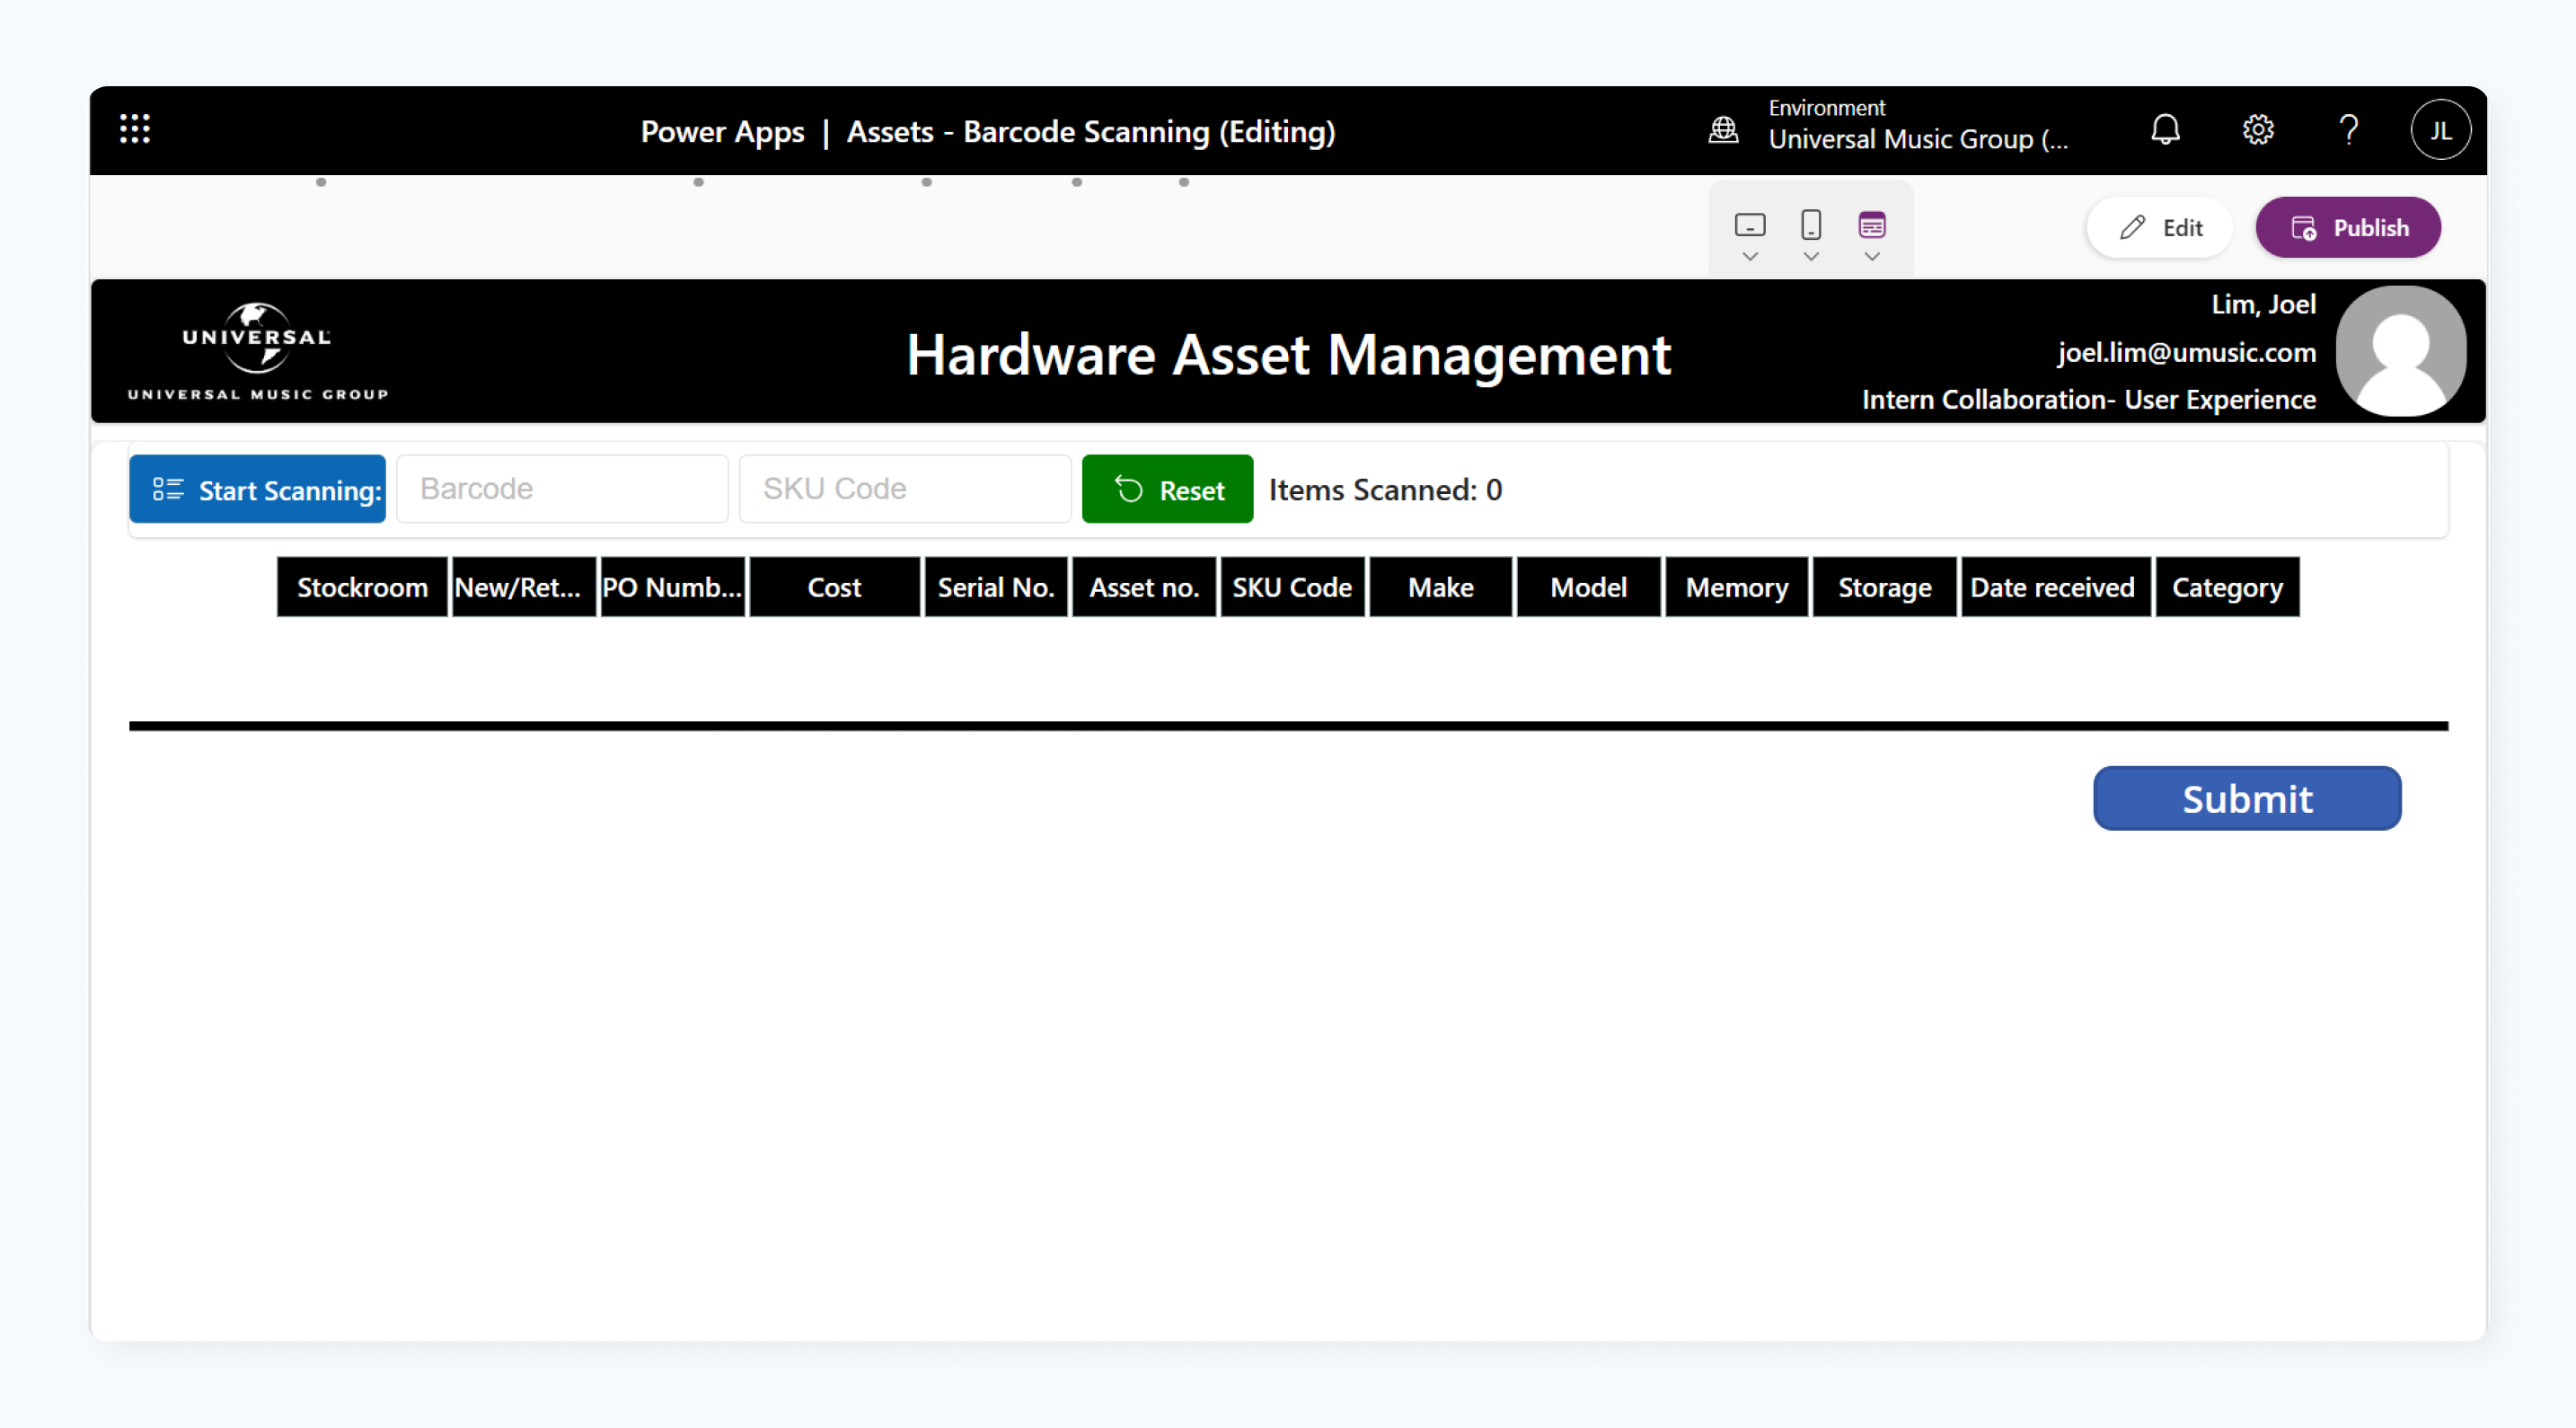
Task: Click the Universal Music Group environment name
Action: pyautogui.click(x=1918, y=139)
